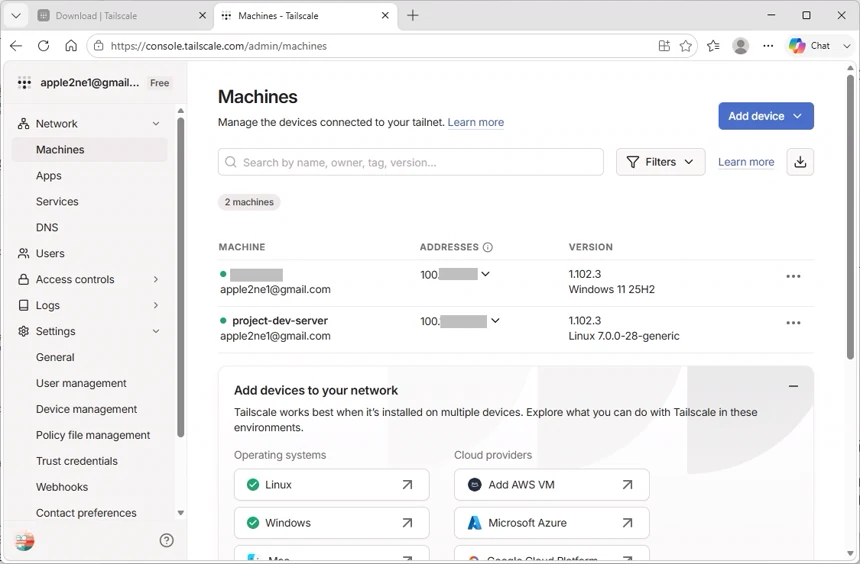This screenshot has height=564, width=860.
Task: Click the site info lock icon
Action: coord(99,46)
